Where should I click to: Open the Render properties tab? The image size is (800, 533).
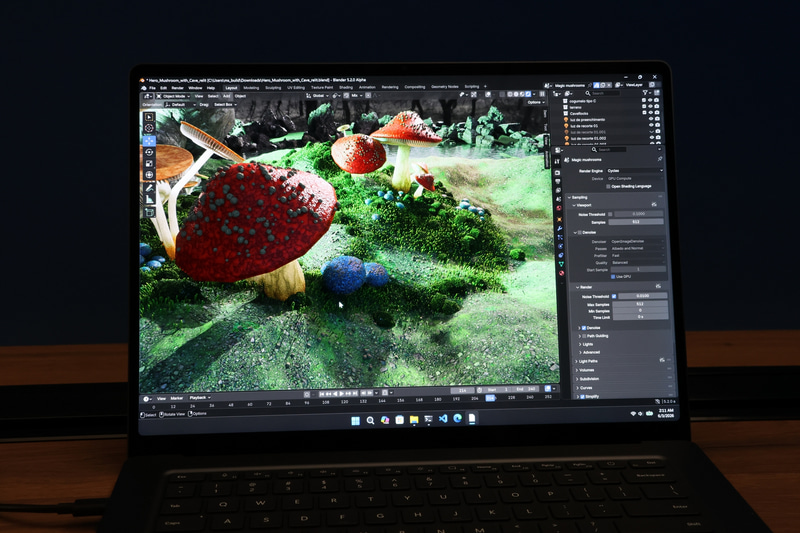click(x=557, y=173)
